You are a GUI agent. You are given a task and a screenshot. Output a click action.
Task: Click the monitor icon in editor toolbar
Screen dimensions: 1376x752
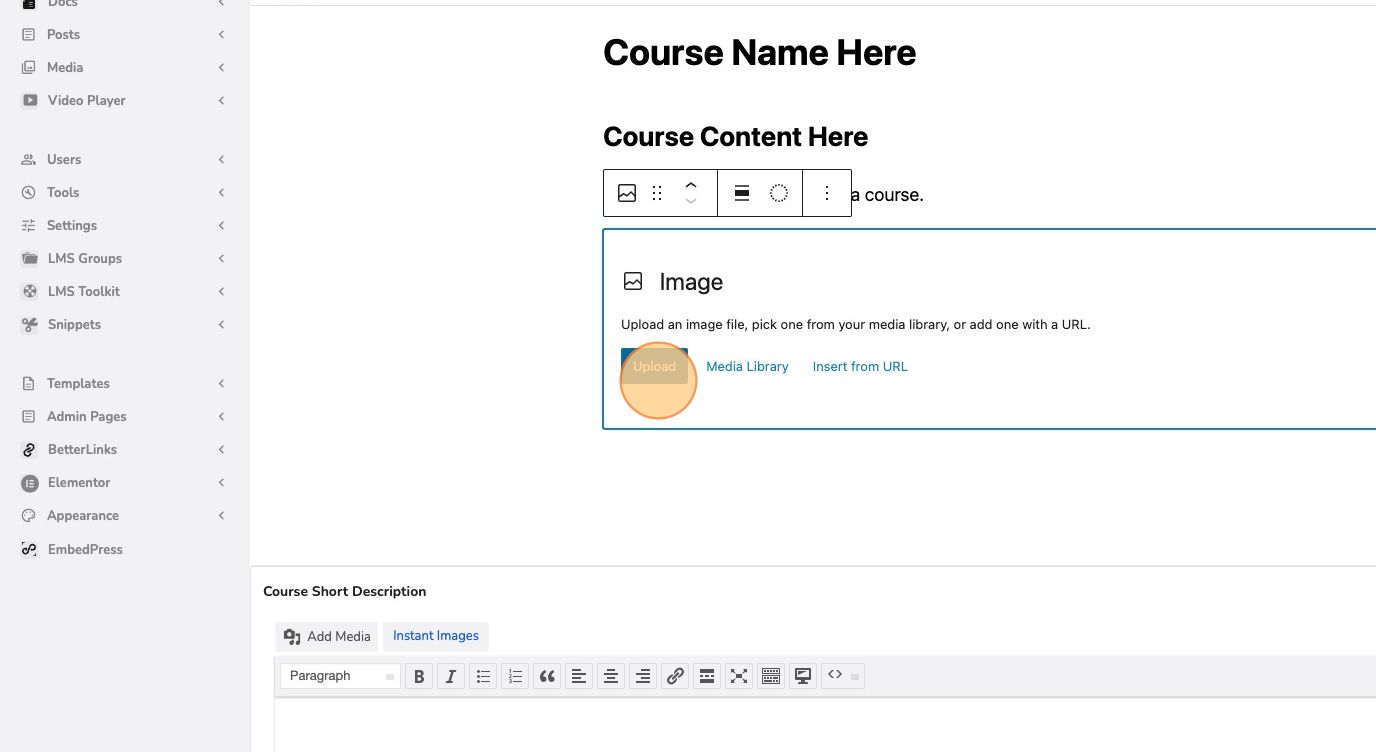pos(803,677)
